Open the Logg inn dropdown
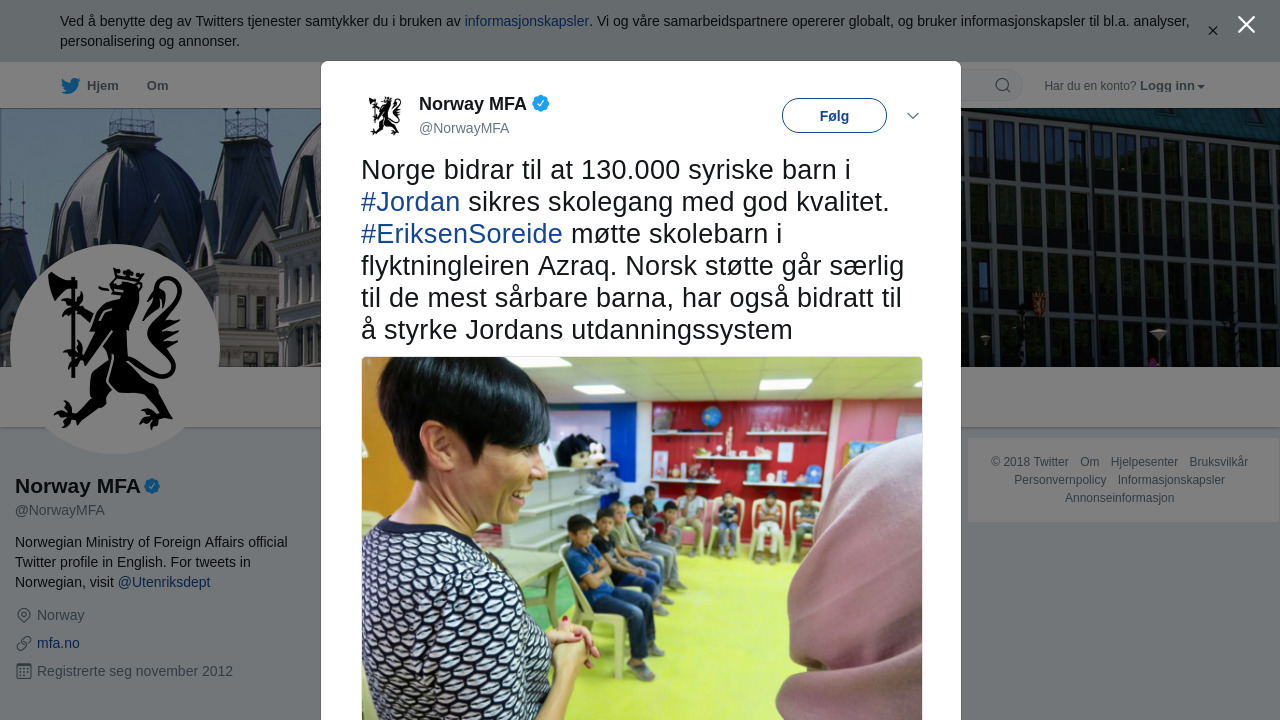The image size is (1280, 720). [x=1172, y=86]
